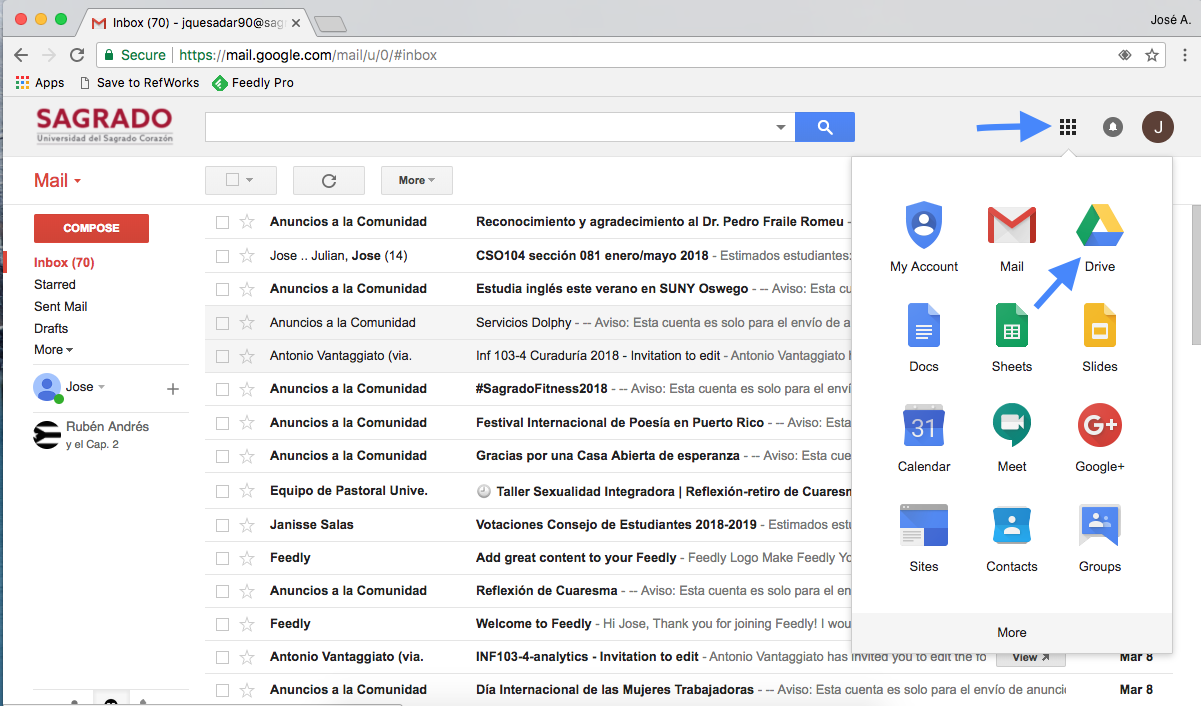Launch Google Slides from apps panel

[x=1100, y=338]
